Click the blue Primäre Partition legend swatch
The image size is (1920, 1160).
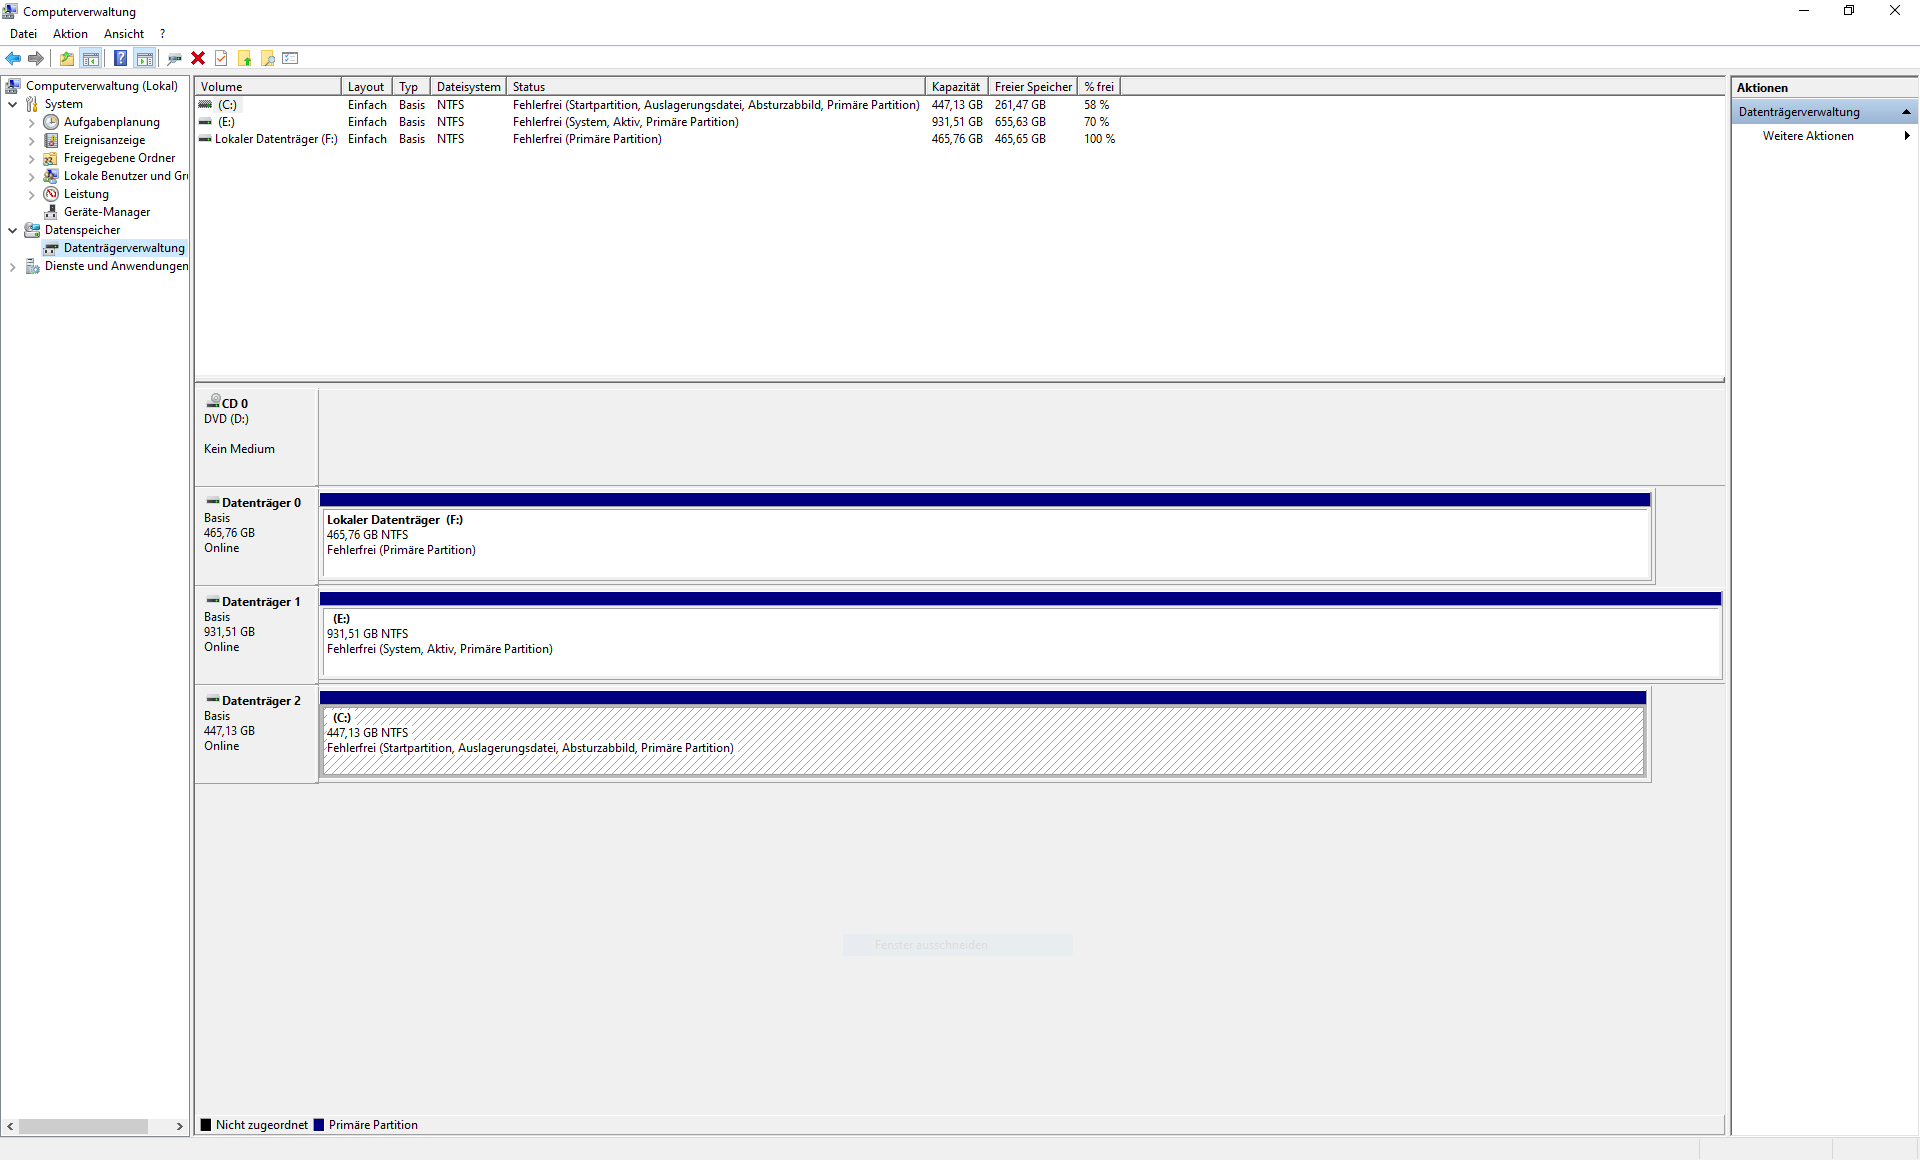[319, 1125]
